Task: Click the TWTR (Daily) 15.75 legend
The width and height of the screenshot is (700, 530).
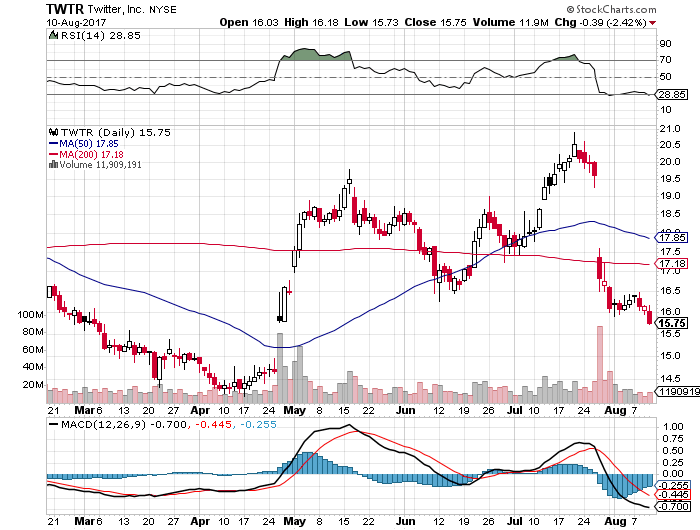Action: [x=116, y=133]
